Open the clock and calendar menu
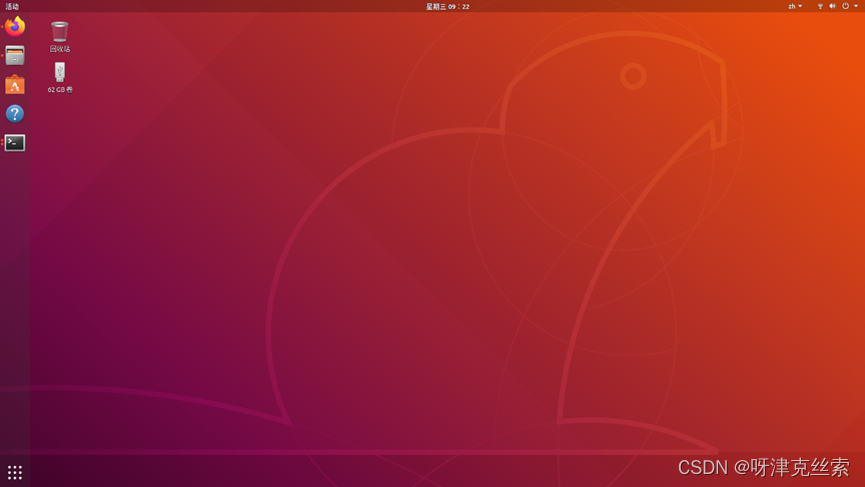Screen dimensions: 865x487 click(x=447, y=7)
